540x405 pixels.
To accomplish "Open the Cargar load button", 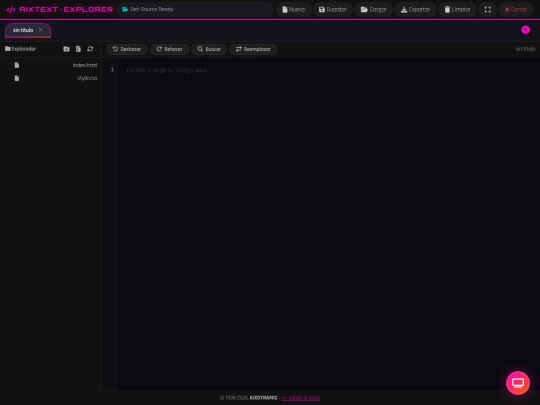I will click(x=373, y=10).
